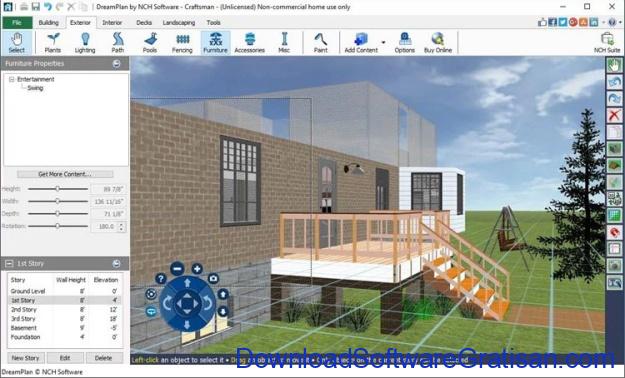Collapse the Entertainment tree node
The image size is (625, 378).
point(12,79)
